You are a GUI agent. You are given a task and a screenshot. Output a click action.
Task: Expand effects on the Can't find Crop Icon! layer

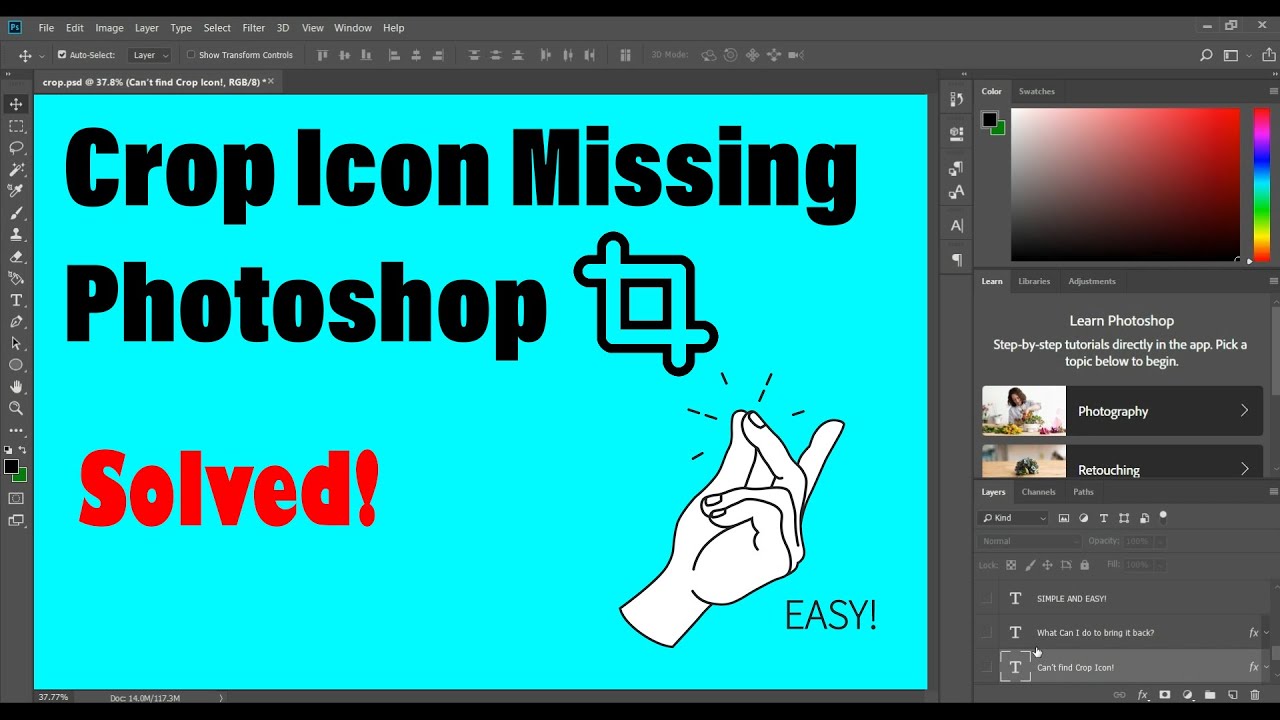point(1264,666)
